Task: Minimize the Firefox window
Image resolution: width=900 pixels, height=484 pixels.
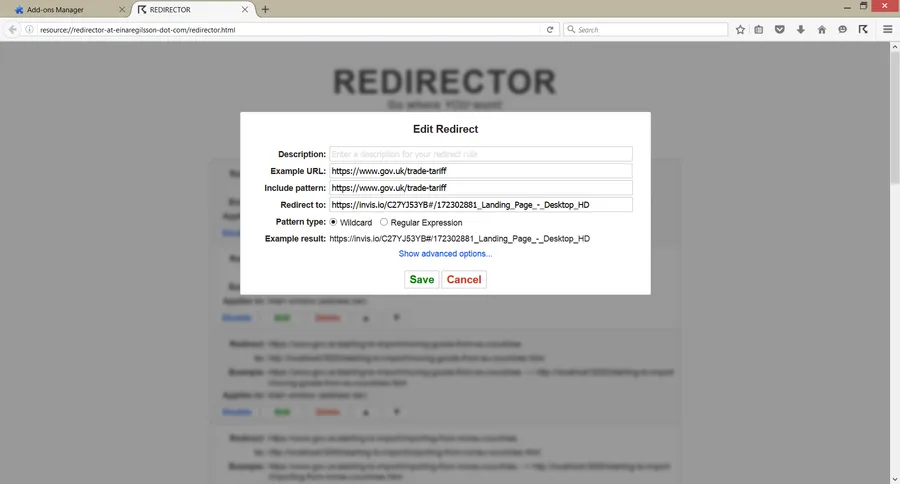Action: point(847,7)
